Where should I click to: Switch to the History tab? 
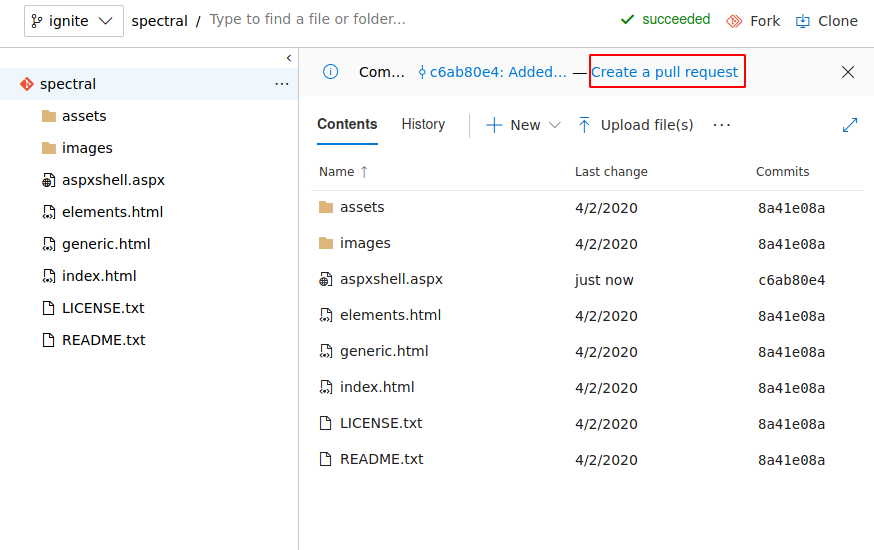click(423, 124)
